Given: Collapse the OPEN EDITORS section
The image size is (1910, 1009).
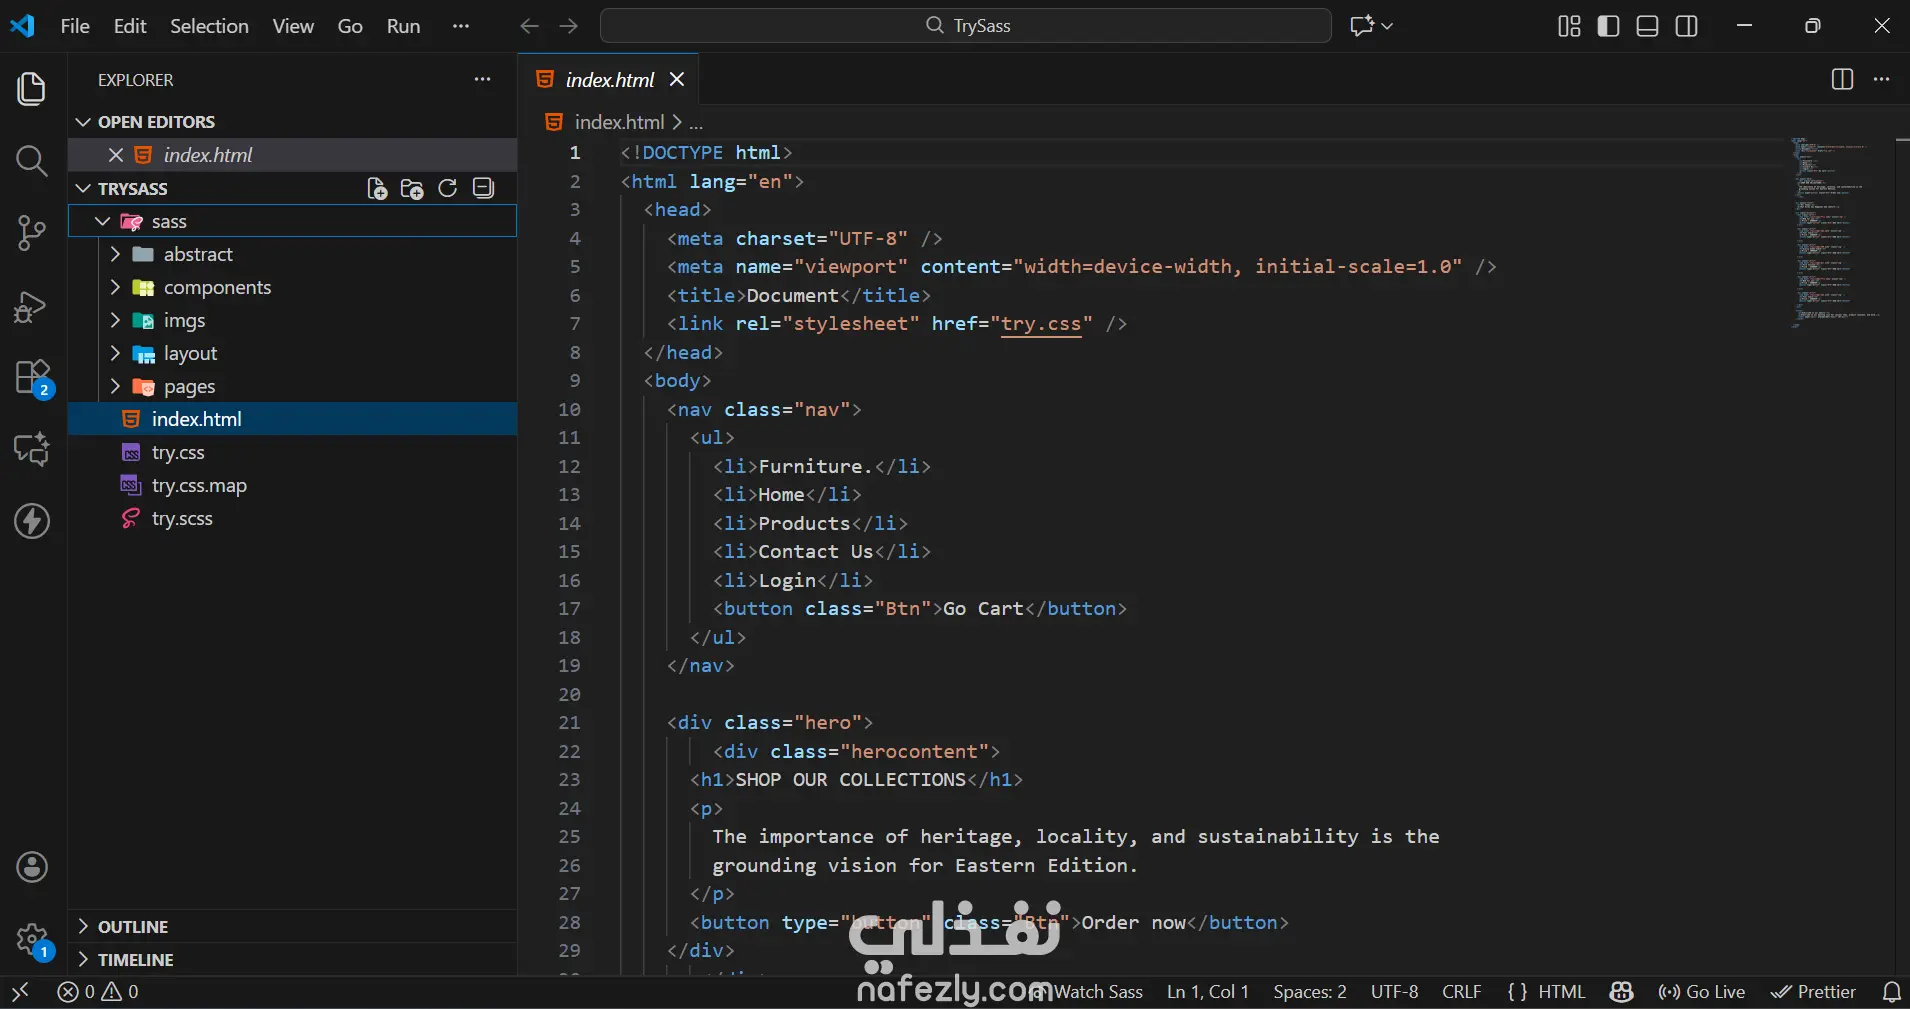Looking at the screenshot, I should tap(84, 122).
